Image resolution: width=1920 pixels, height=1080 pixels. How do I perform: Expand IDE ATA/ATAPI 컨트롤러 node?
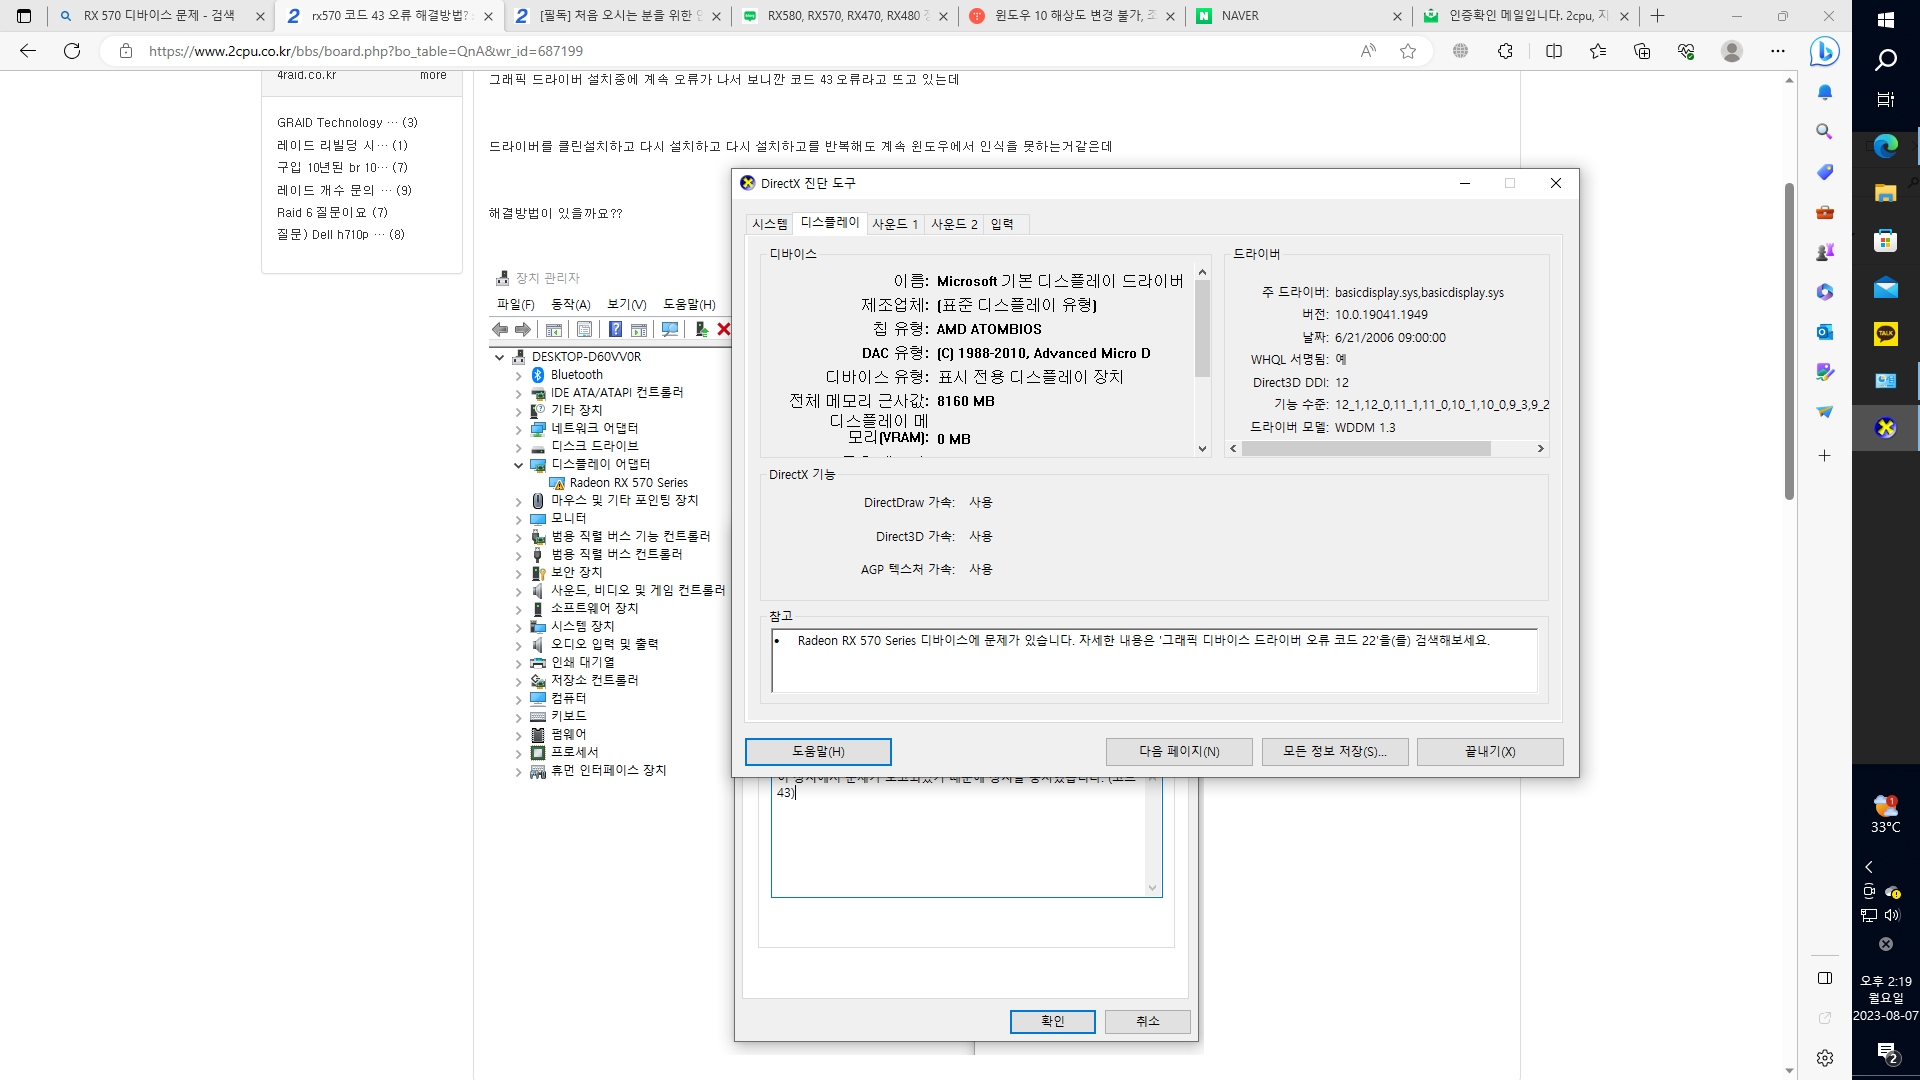pos(518,394)
